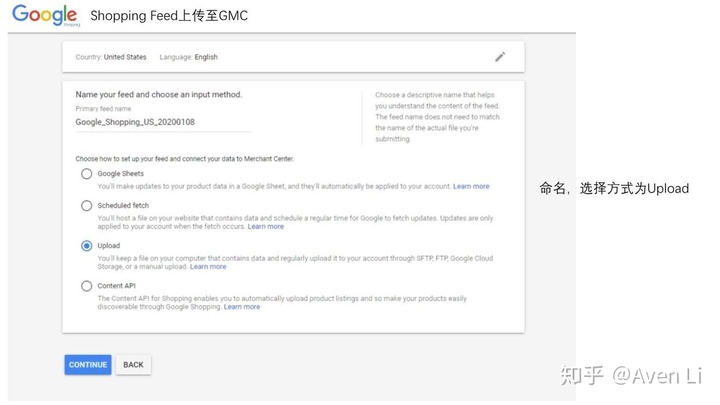Click the Scheduled fetch option label
The height and width of the screenshot is (405, 720).
click(x=123, y=205)
